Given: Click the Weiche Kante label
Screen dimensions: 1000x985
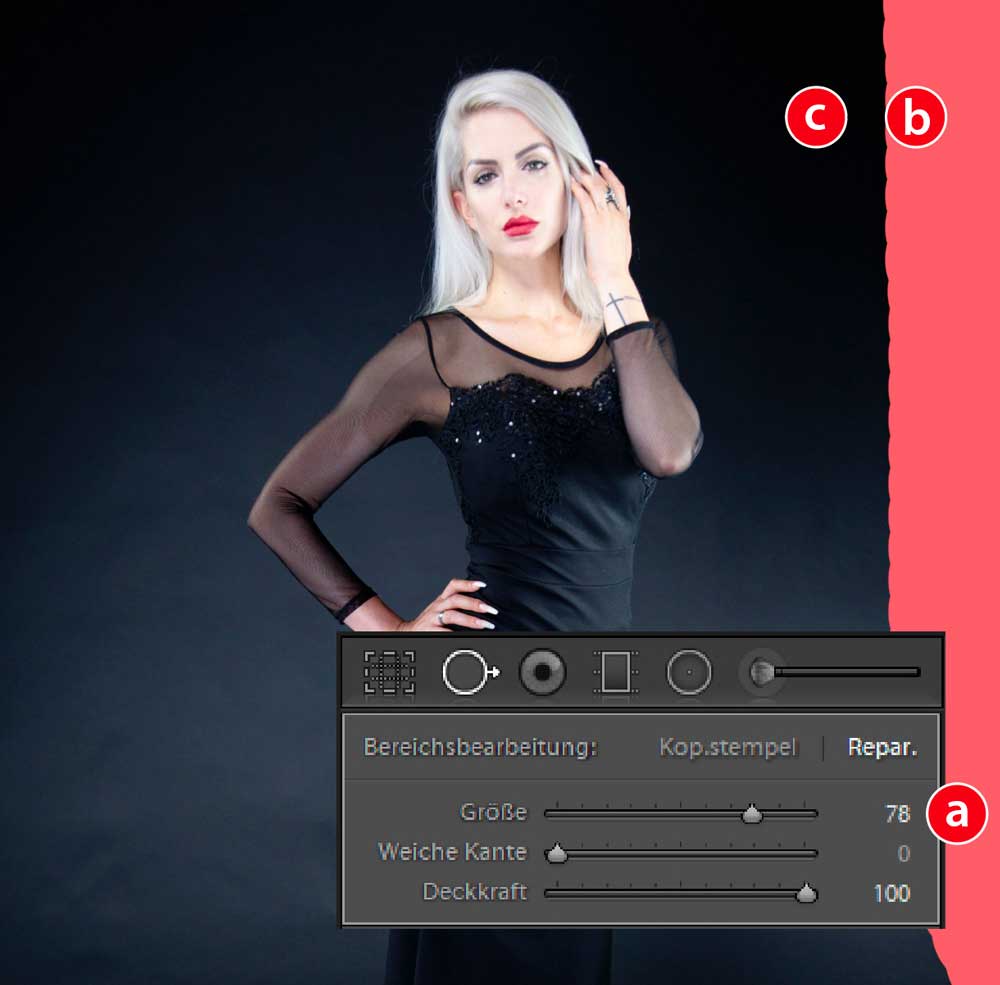Looking at the screenshot, I should [453, 852].
